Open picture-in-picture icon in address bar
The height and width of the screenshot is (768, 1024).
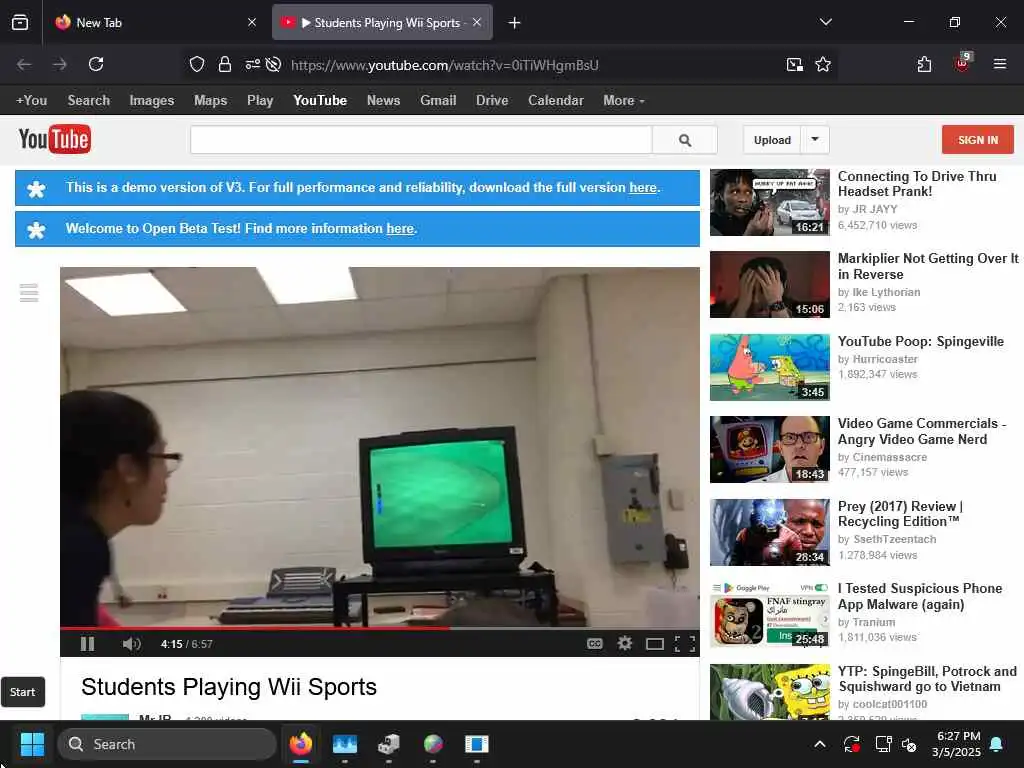pos(795,64)
